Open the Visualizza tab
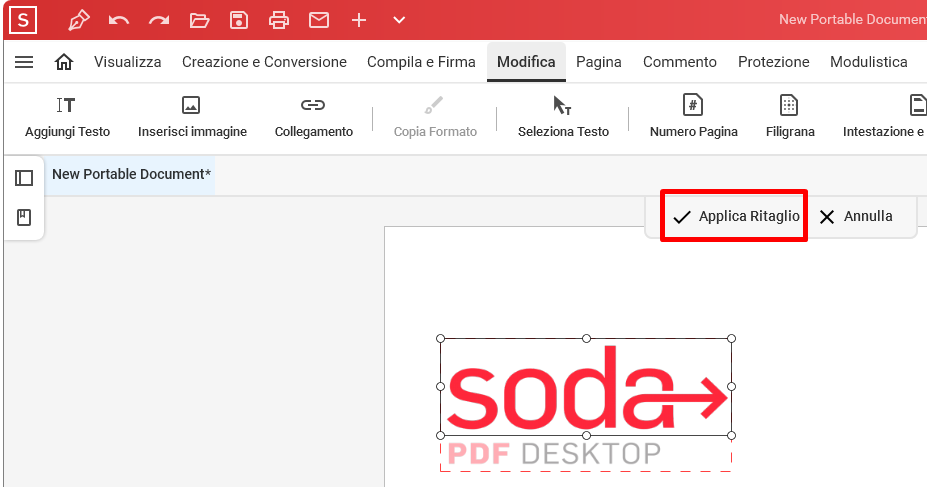The width and height of the screenshot is (927, 487). (128, 62)
